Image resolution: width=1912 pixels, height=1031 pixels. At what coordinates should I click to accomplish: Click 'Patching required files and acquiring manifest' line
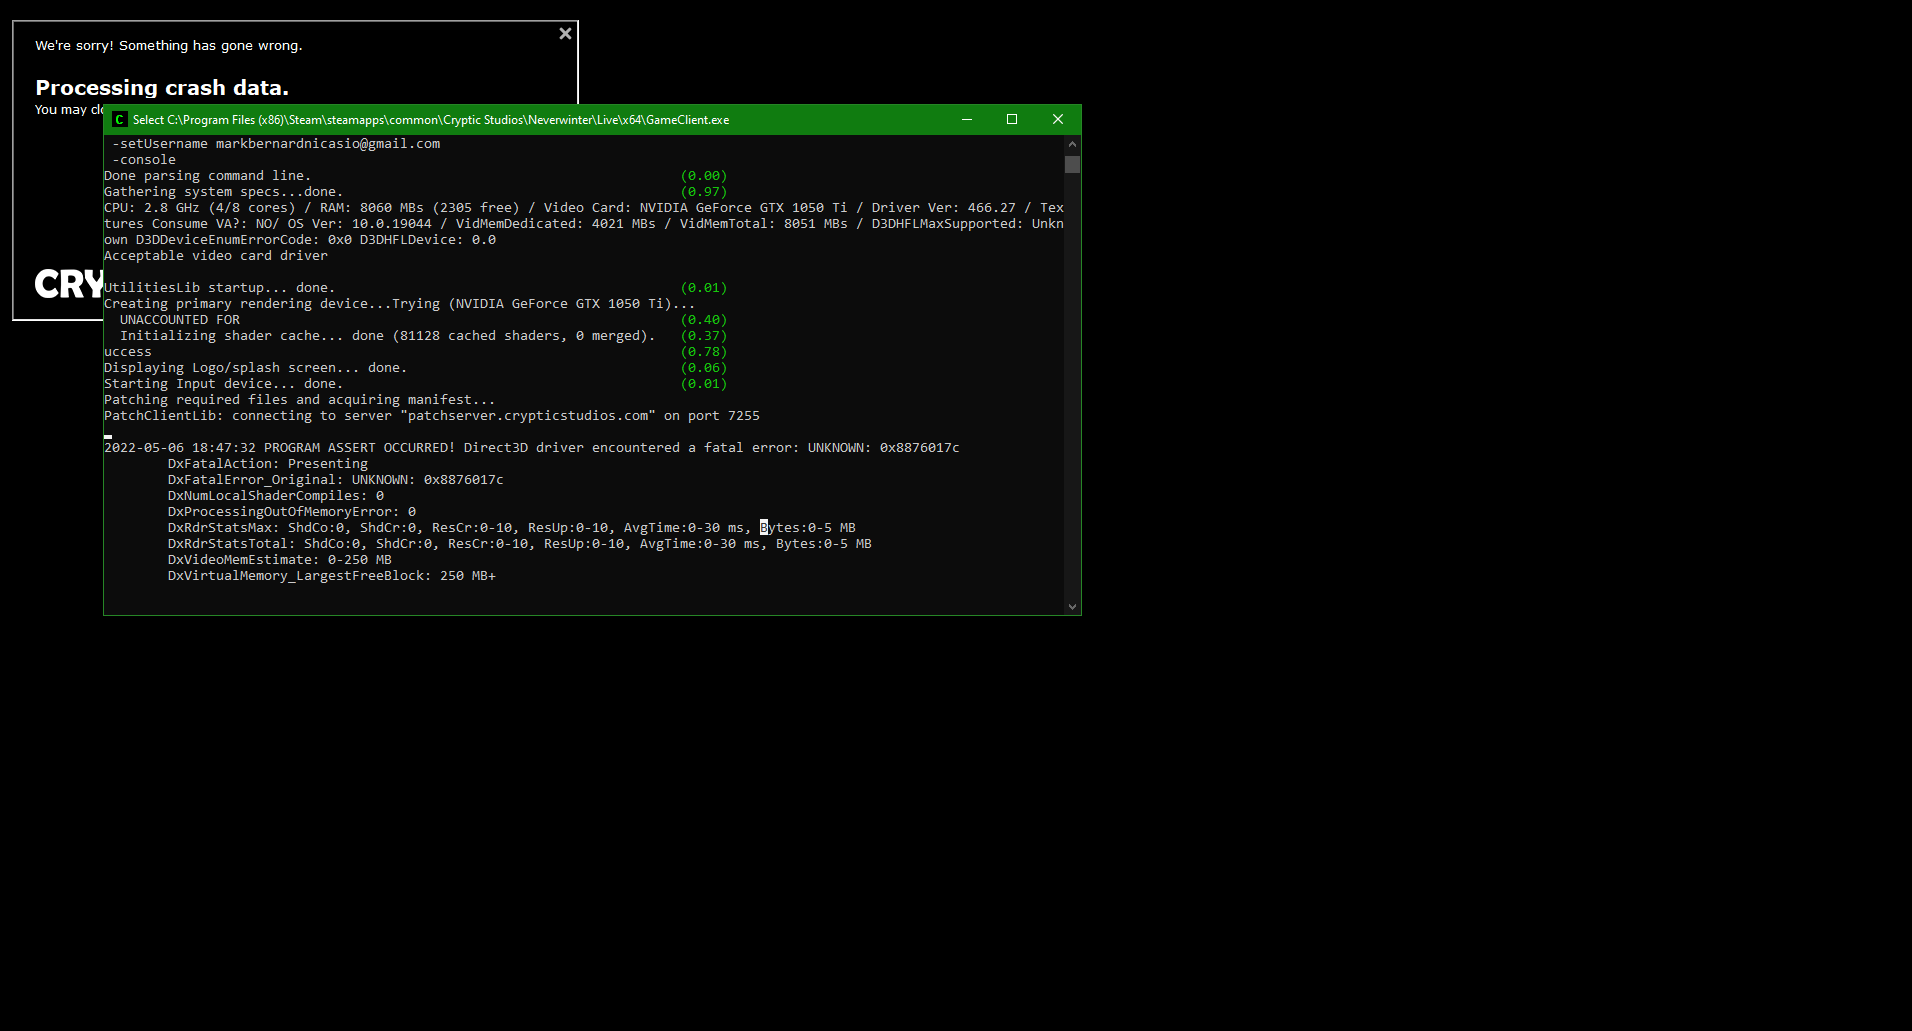coord(300,400)
